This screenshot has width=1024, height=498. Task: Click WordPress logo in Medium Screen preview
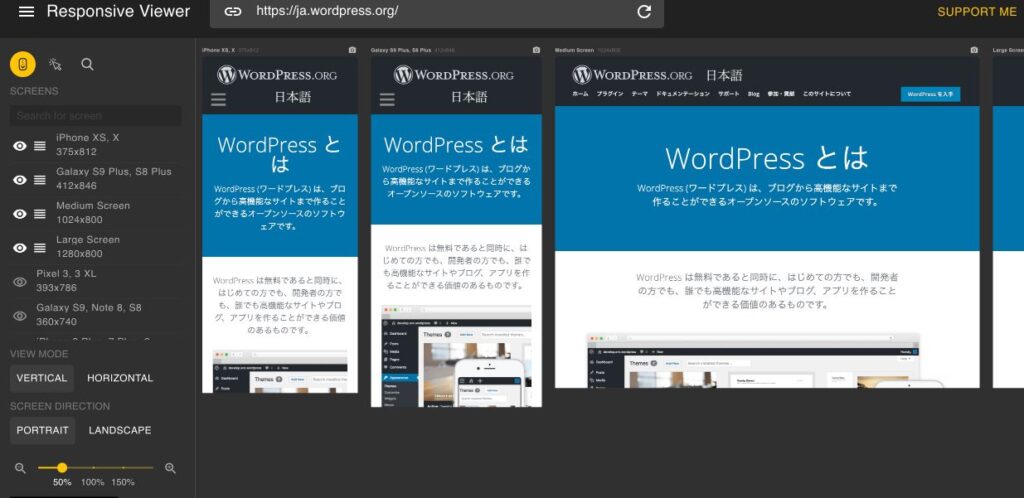(632, 75)
